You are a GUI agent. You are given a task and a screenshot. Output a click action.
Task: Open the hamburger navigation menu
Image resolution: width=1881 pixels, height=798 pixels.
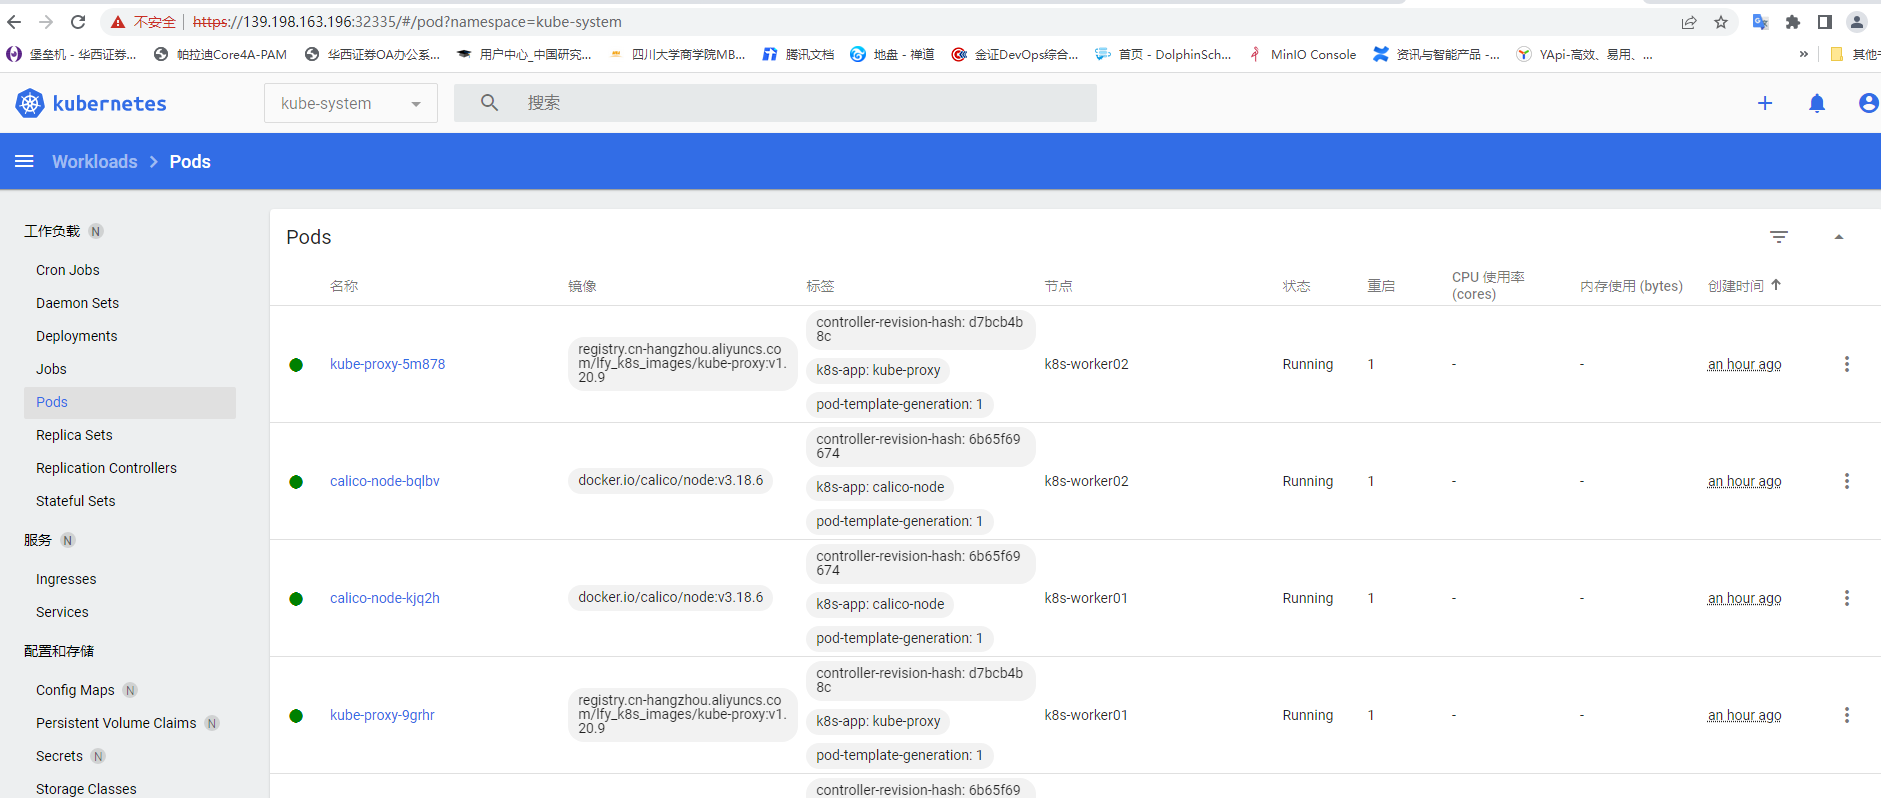click(24, 161)
